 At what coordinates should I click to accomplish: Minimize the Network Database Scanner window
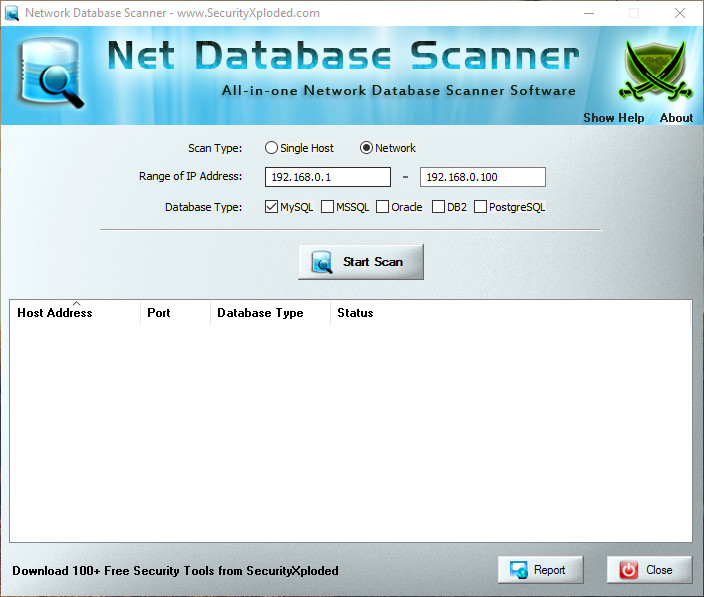click(x=589, y=13)
